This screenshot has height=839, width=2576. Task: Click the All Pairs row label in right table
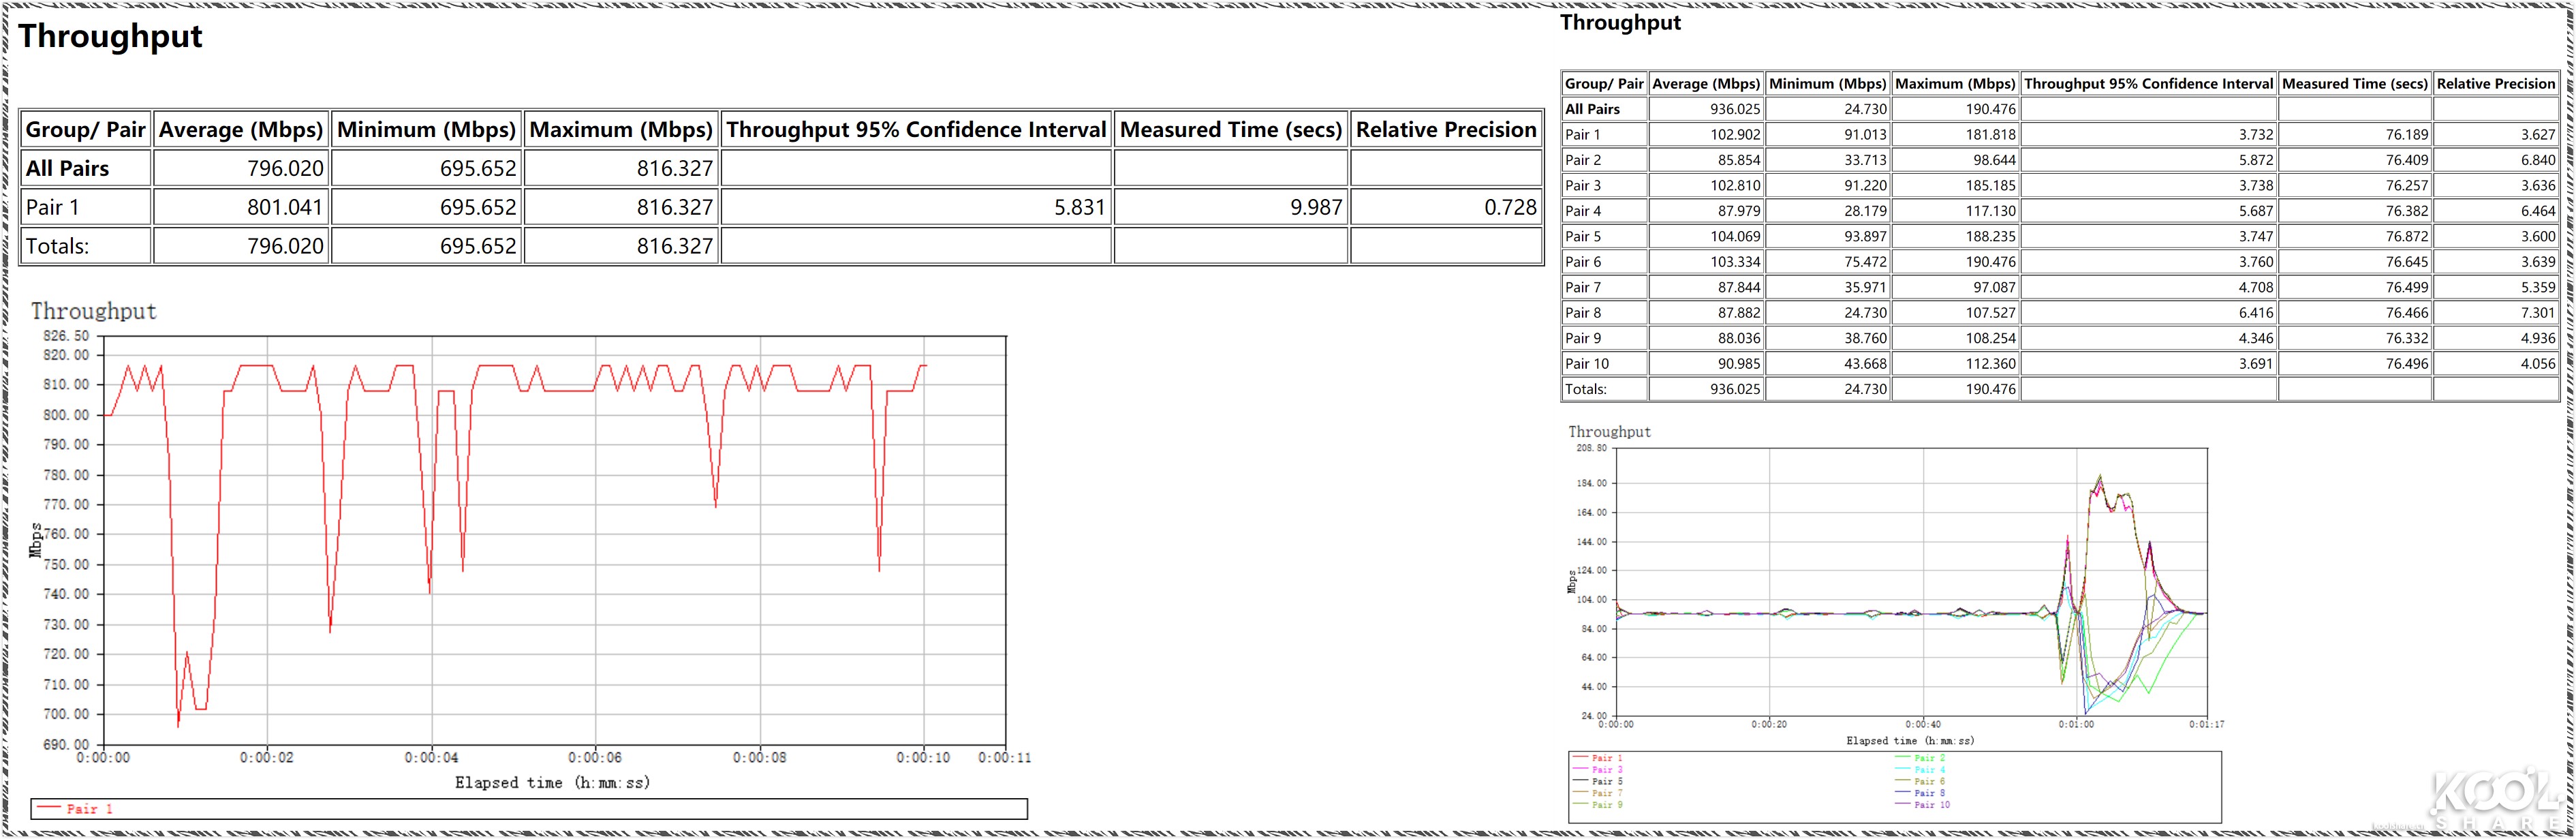pyautogui.click(x=1592, y=109)
